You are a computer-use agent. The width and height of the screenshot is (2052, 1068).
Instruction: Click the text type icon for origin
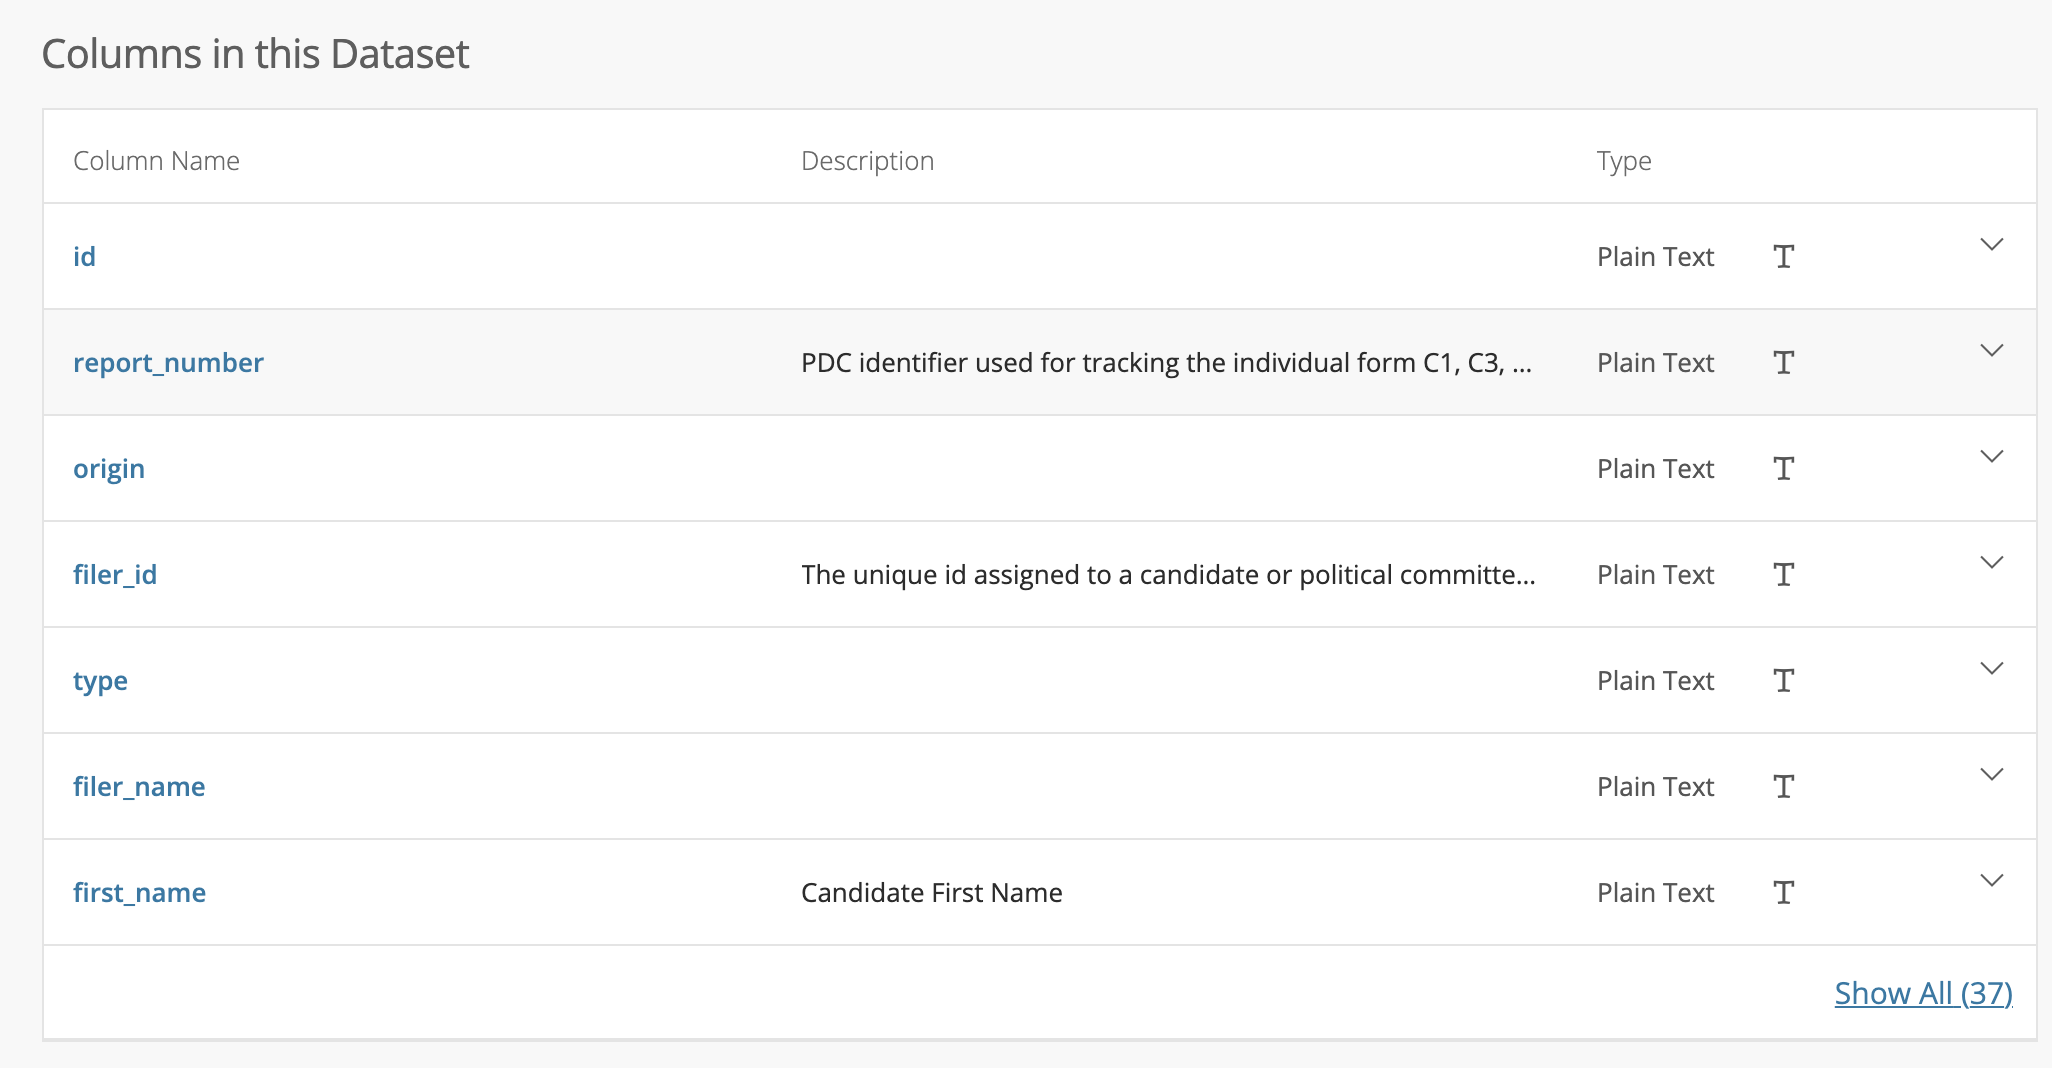[x=1783, y=469]
